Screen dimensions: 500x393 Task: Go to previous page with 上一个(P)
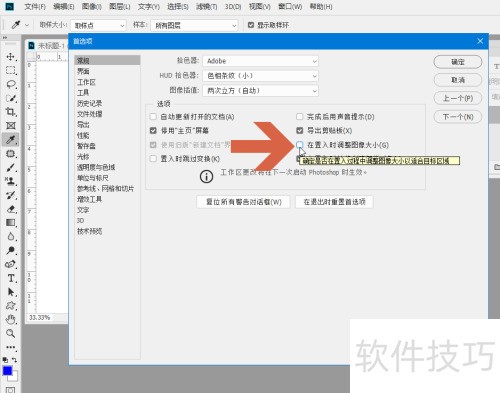click(458, 98)
